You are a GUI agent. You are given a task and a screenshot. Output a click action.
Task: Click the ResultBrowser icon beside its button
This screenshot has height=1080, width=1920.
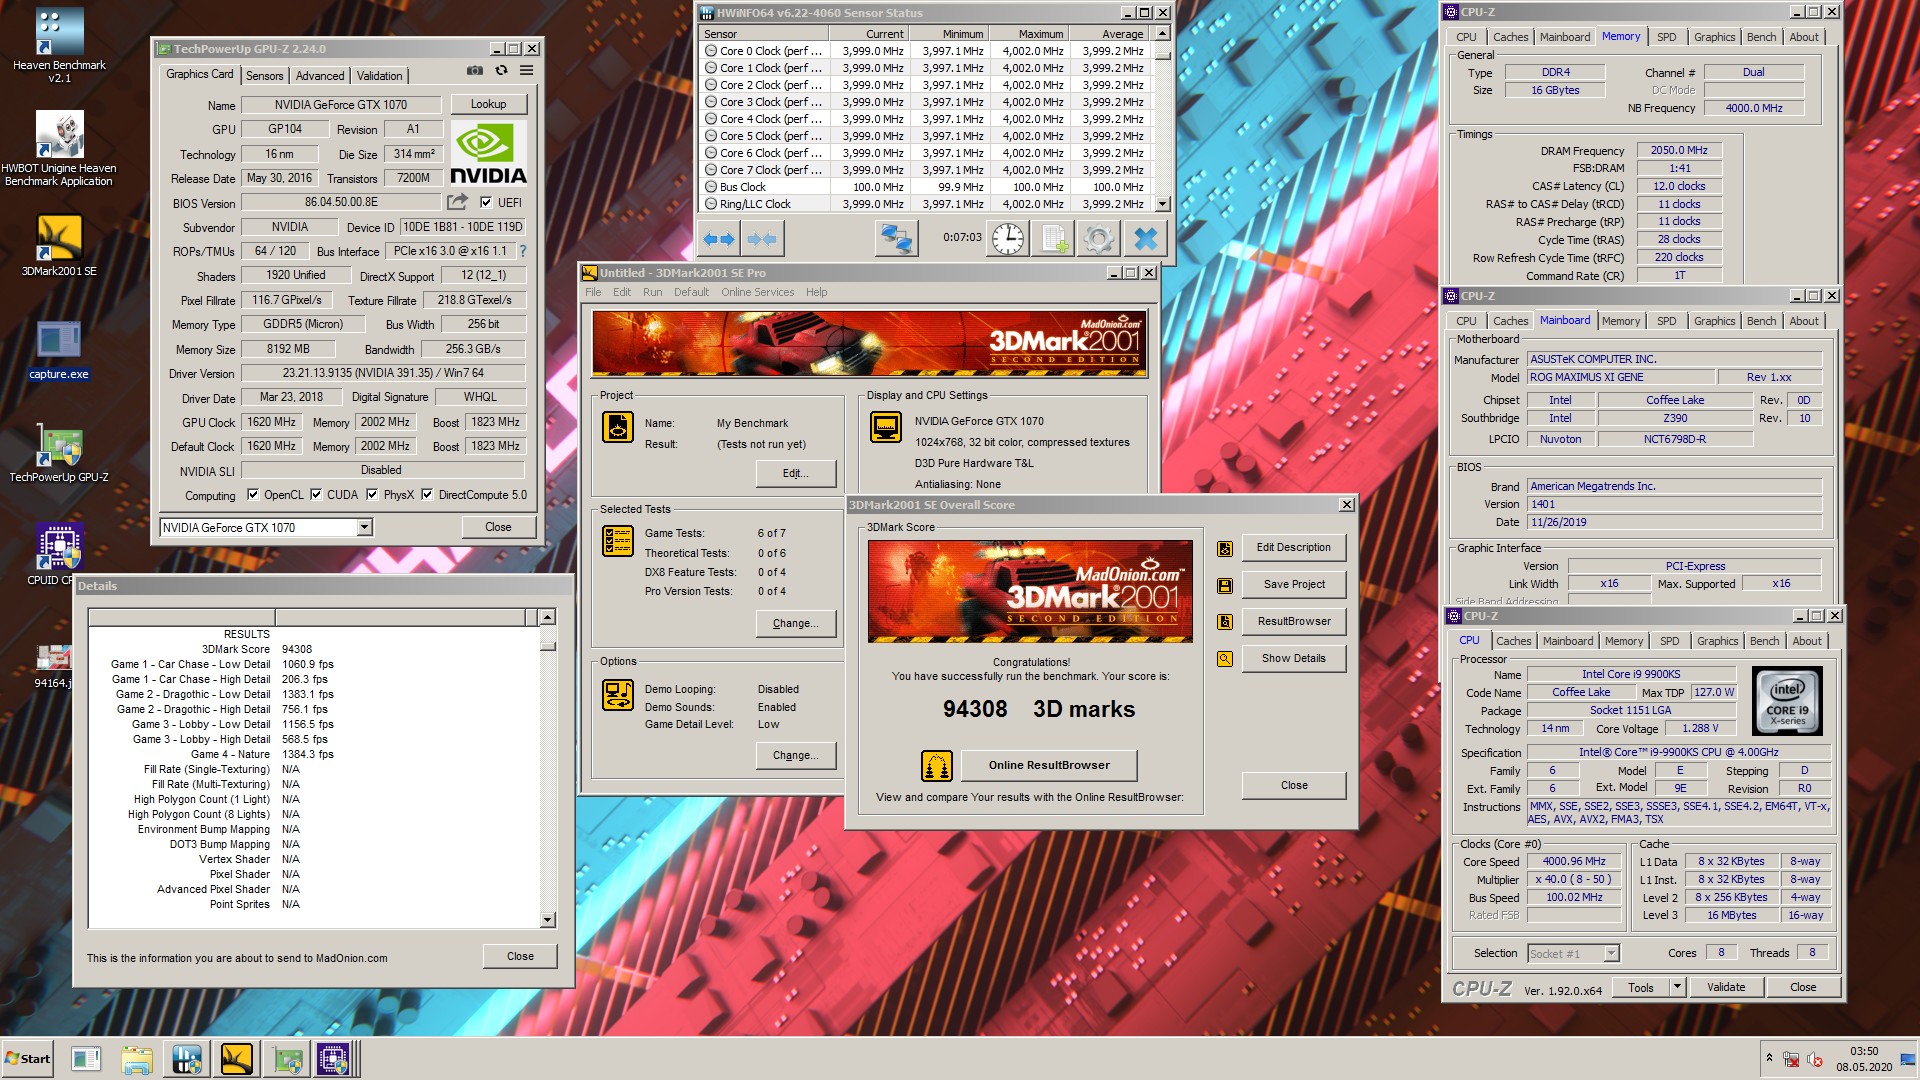[x=1224, y=622]
